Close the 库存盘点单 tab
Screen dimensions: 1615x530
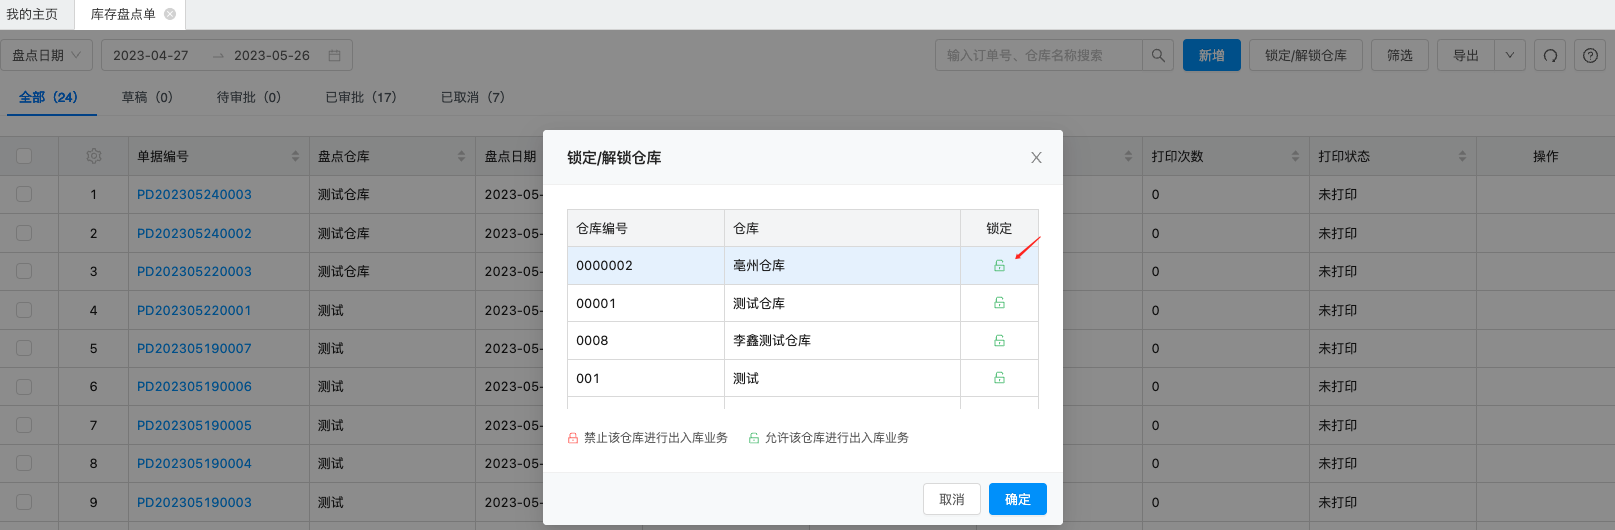pos(170,14)
